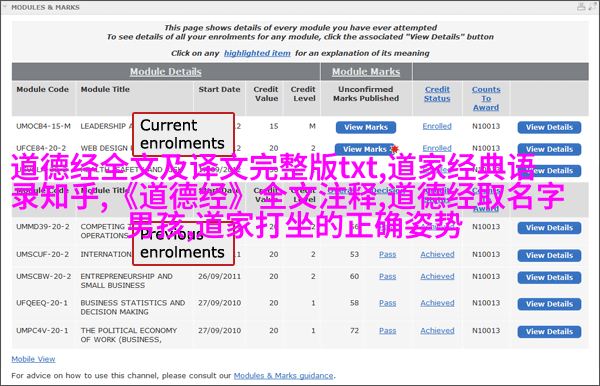Image resolution: width=600 pixels, height=386 pixels.
Task: Select module code UMSCUF-20-2
Action: (x=42, y=254)
